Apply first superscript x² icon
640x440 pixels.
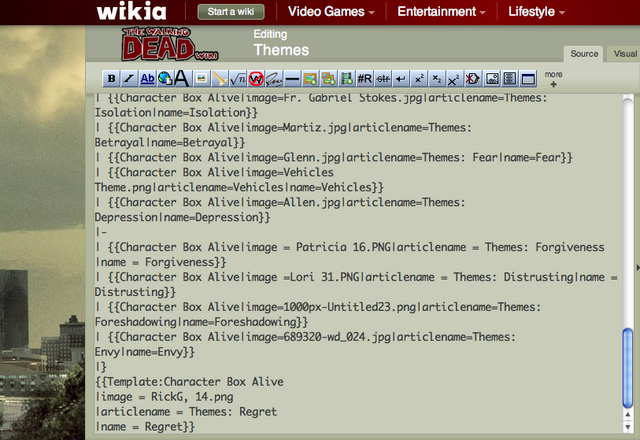419,78
